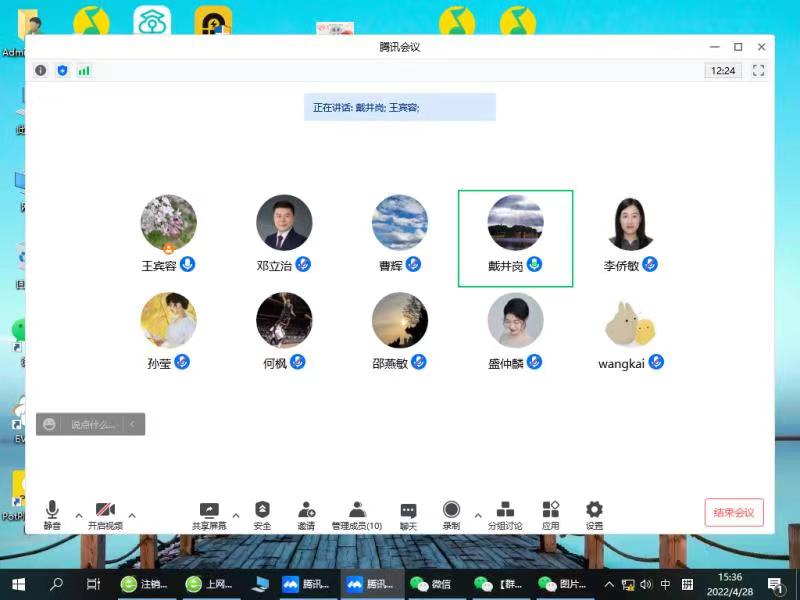Click the 说点什么 chat input box
This screenshot has width=800, height=600.
[x=92, y=425]
